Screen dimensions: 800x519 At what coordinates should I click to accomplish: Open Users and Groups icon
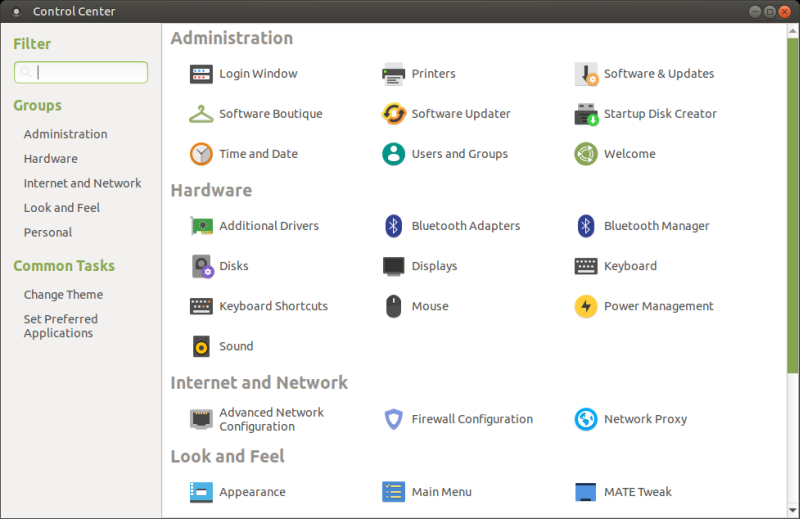tap(393, 154)
